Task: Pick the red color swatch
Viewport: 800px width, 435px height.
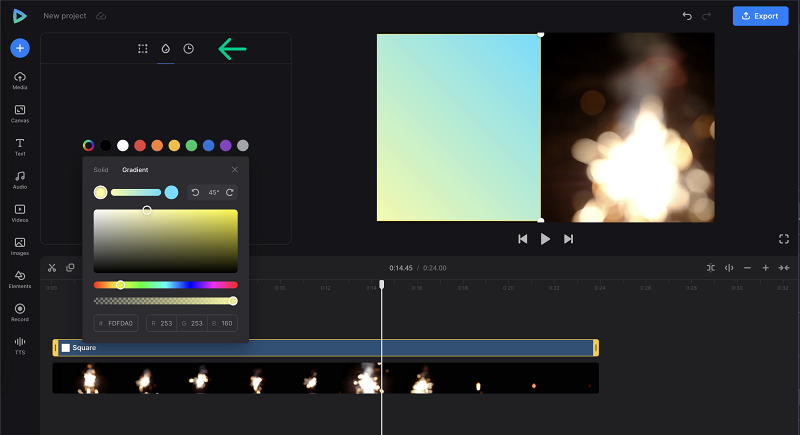Action: point(140,145)
